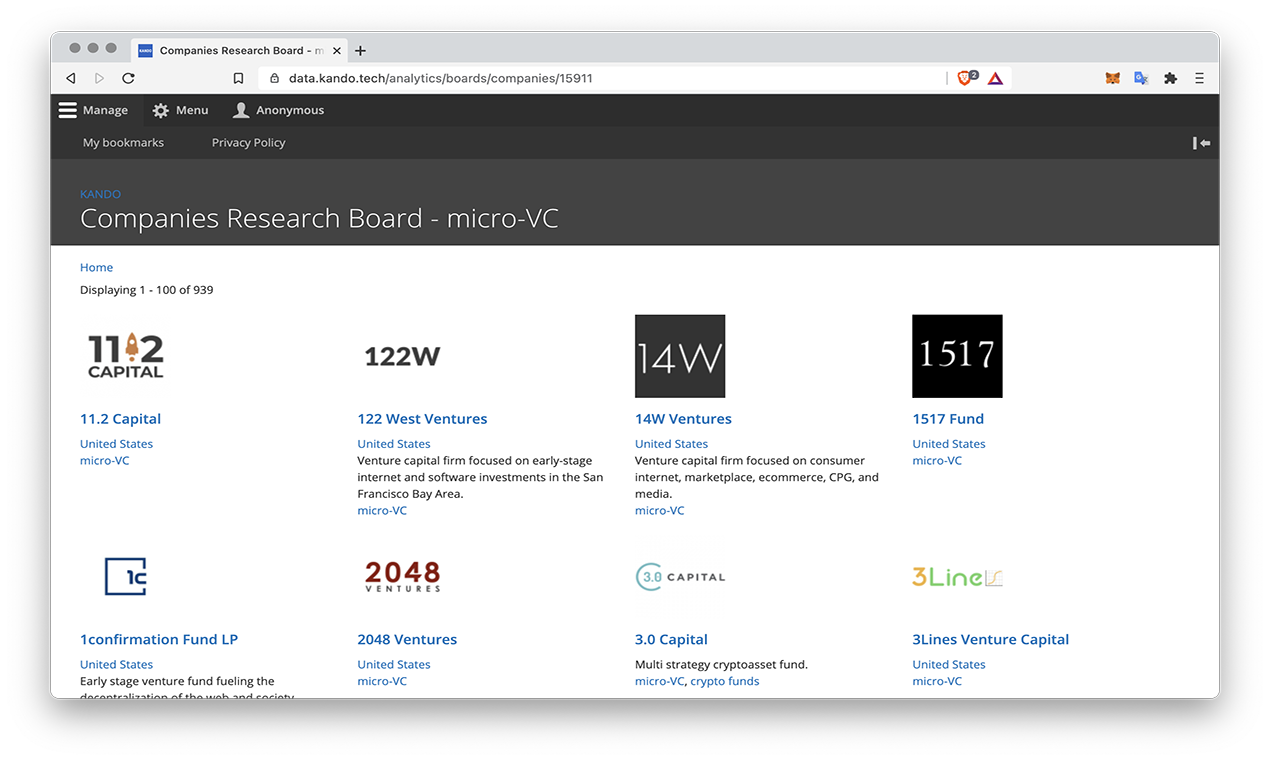Click United States under 3Lines Venture Capital
The width and height of the screenshot is (1270, 760).
(948, 665)
